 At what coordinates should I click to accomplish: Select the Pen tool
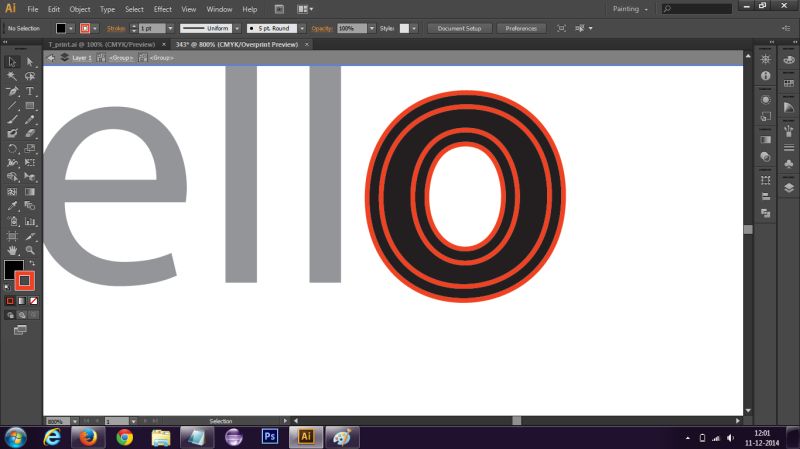[12, 91]
